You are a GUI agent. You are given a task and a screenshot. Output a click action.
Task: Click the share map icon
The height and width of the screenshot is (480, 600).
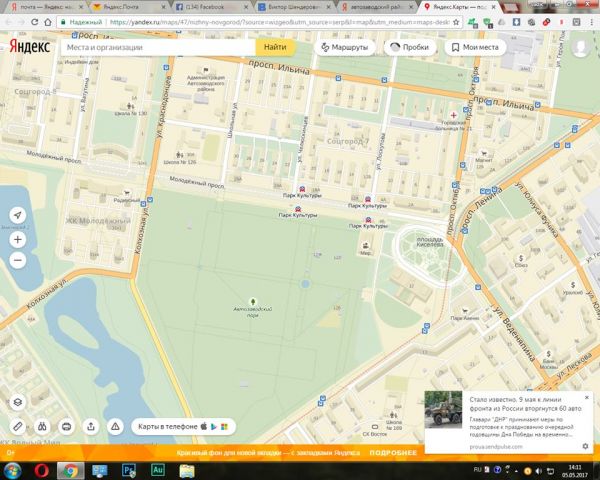91,426
